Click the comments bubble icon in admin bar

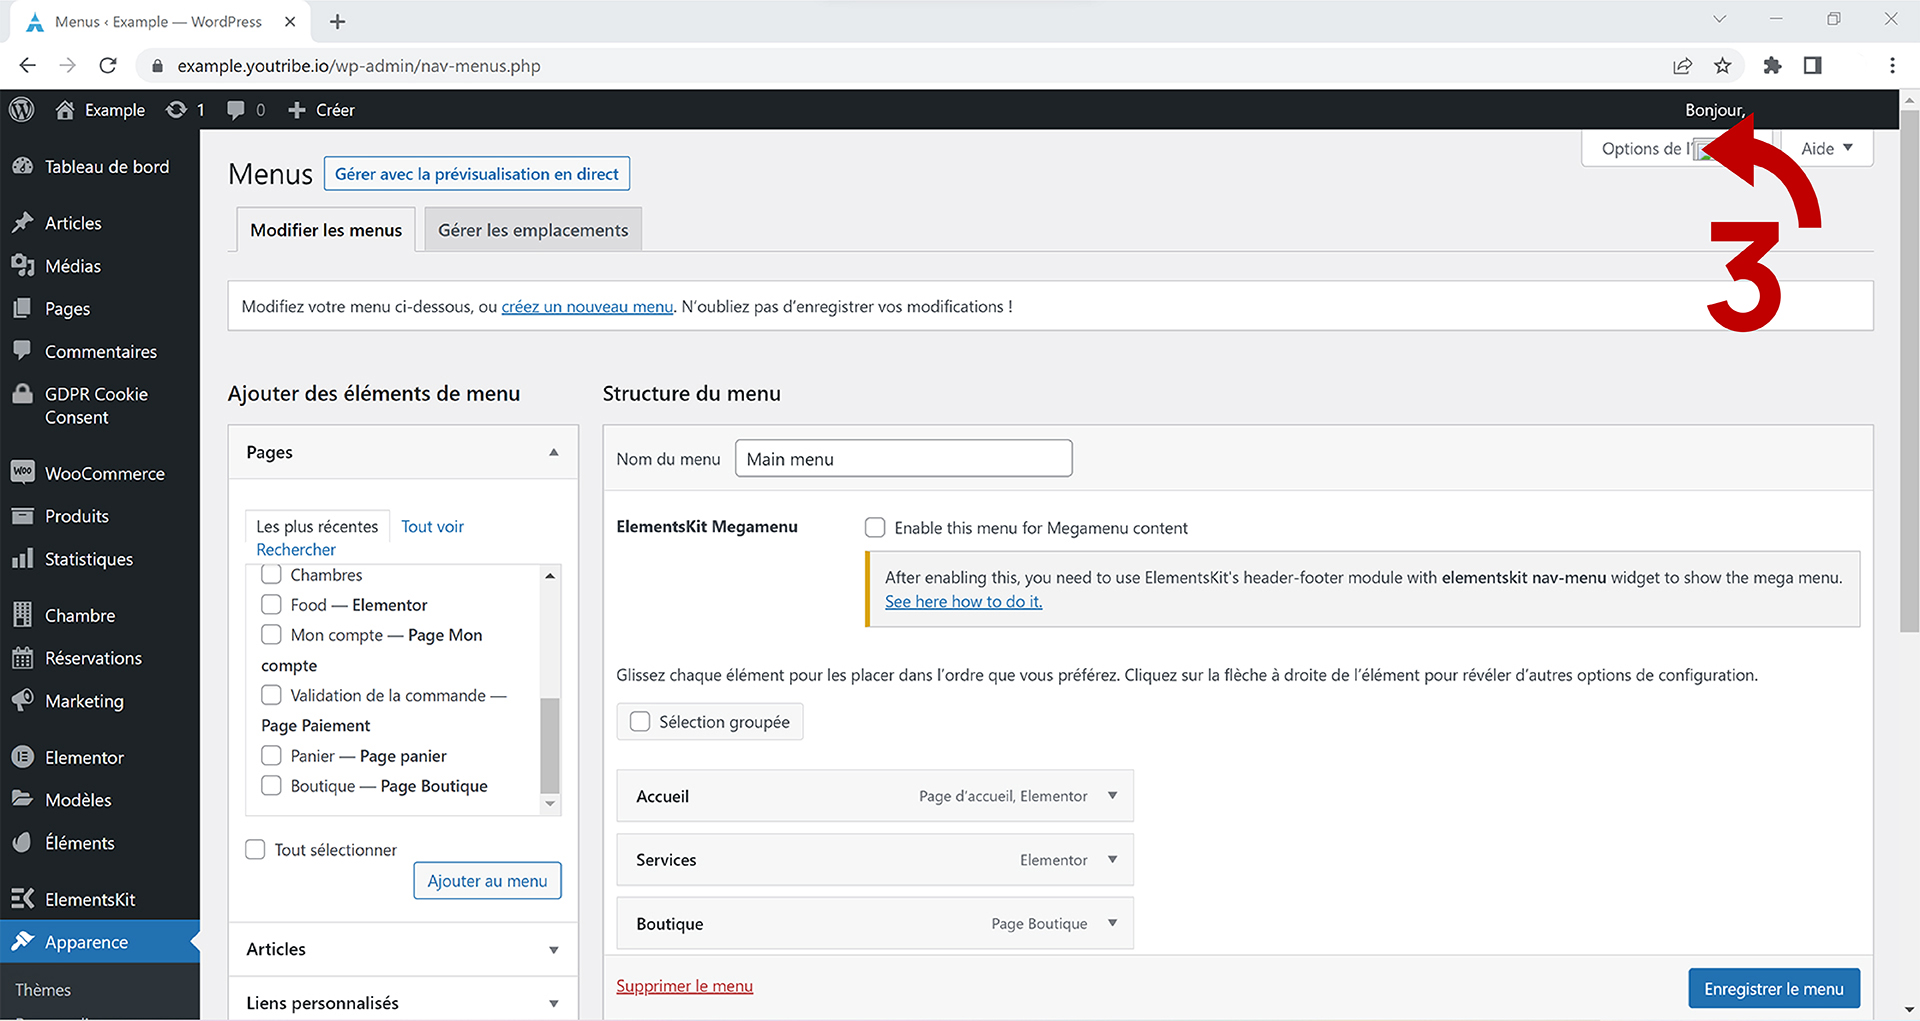coord(236,110)
